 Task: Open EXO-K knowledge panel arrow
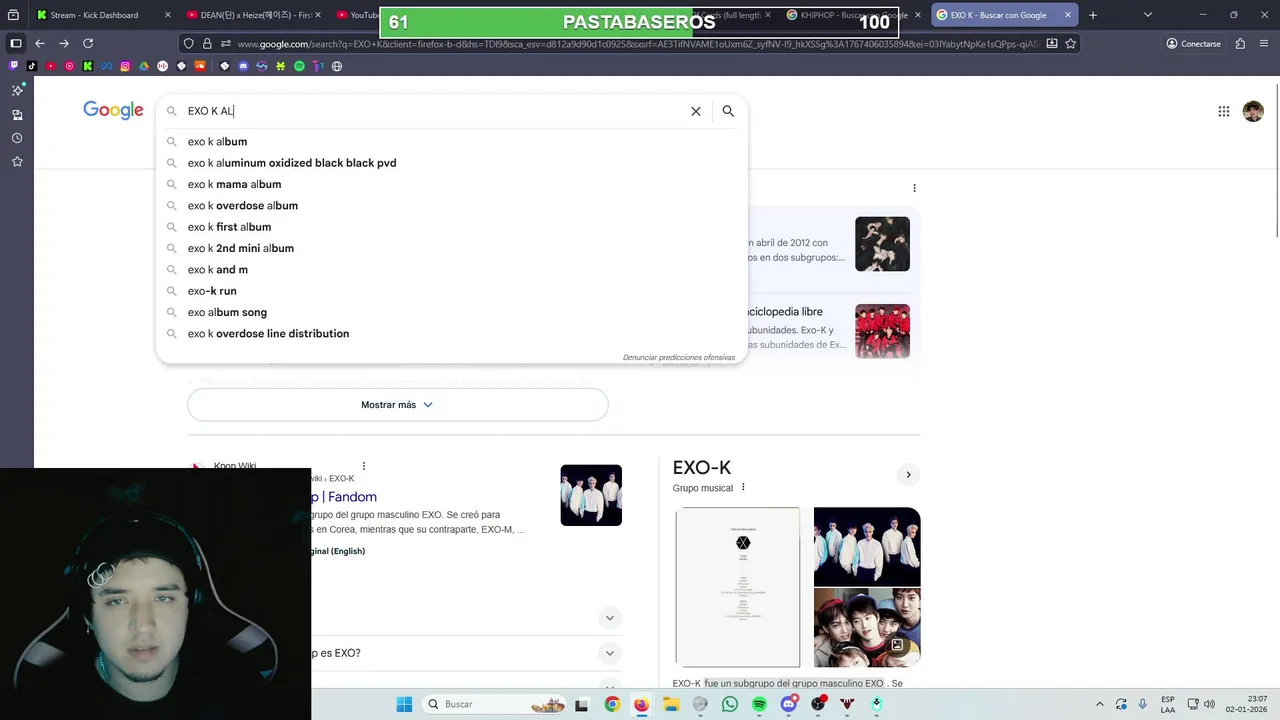click(908, 475)
